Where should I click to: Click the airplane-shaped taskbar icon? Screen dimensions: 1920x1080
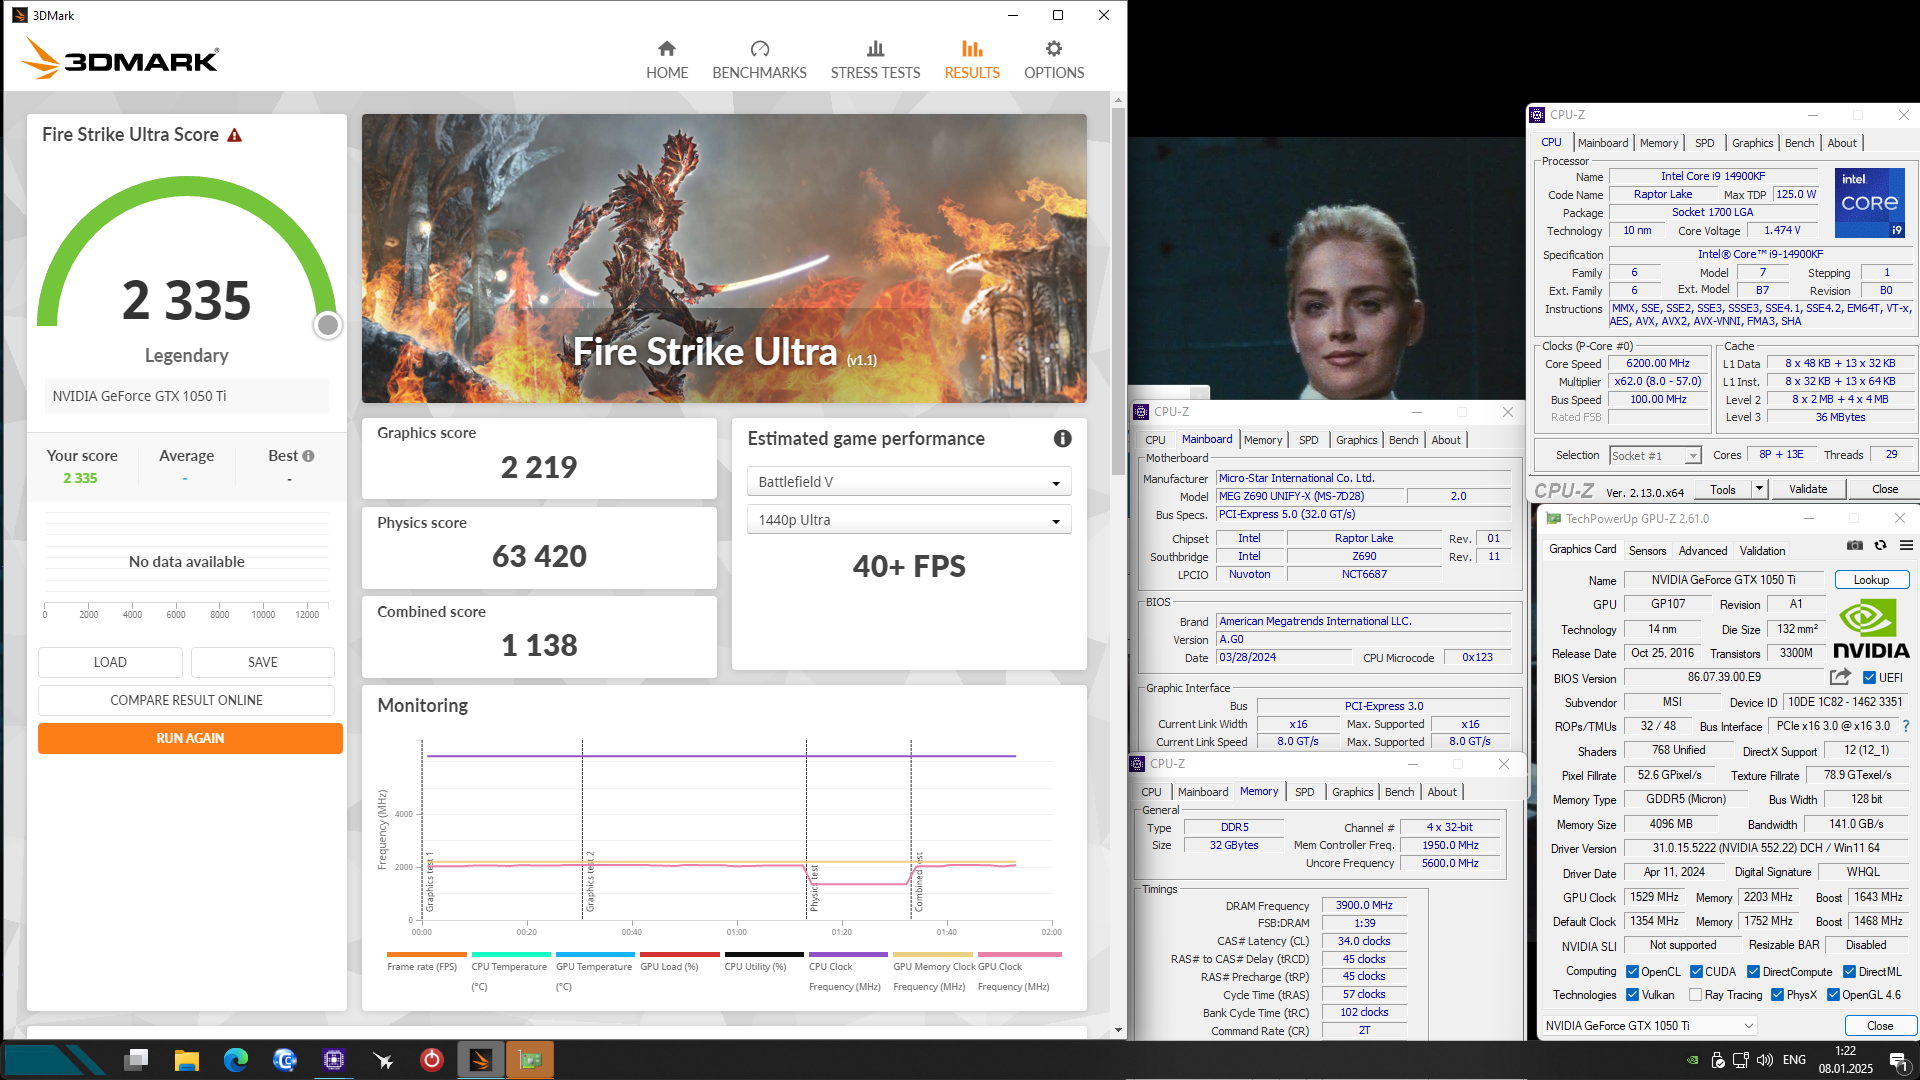tap(383, 1059)
